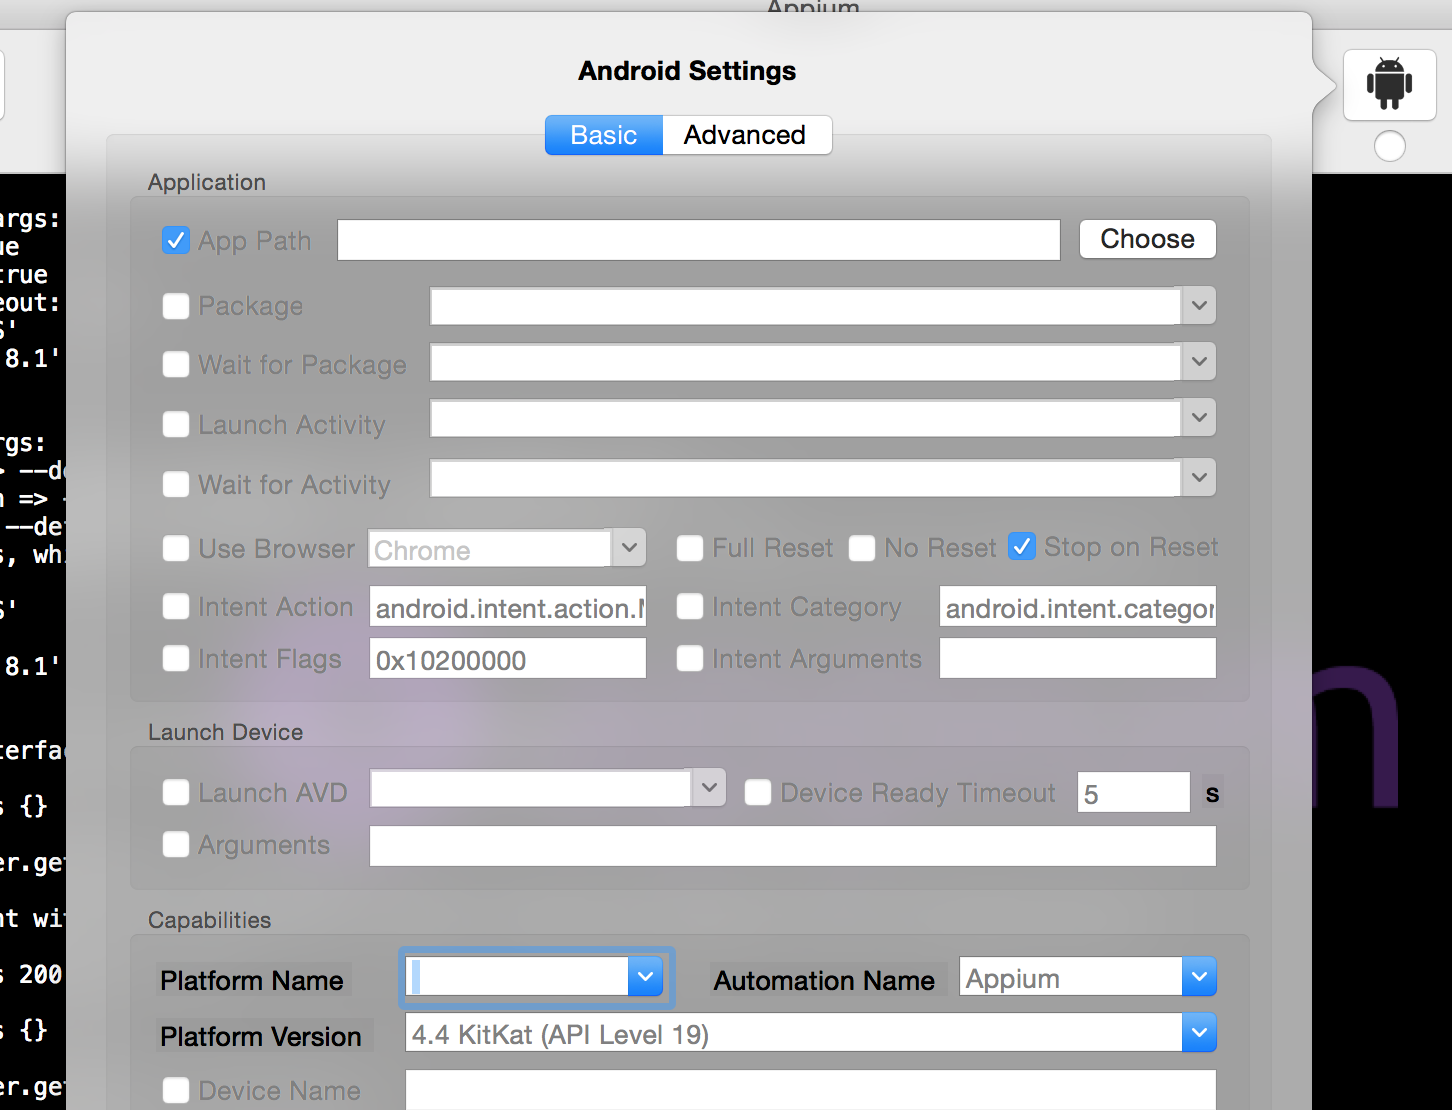The height and width of the screenshot is (1110, 1452).
Task: Click the Android Settings title text
Action: pos(688,71)
